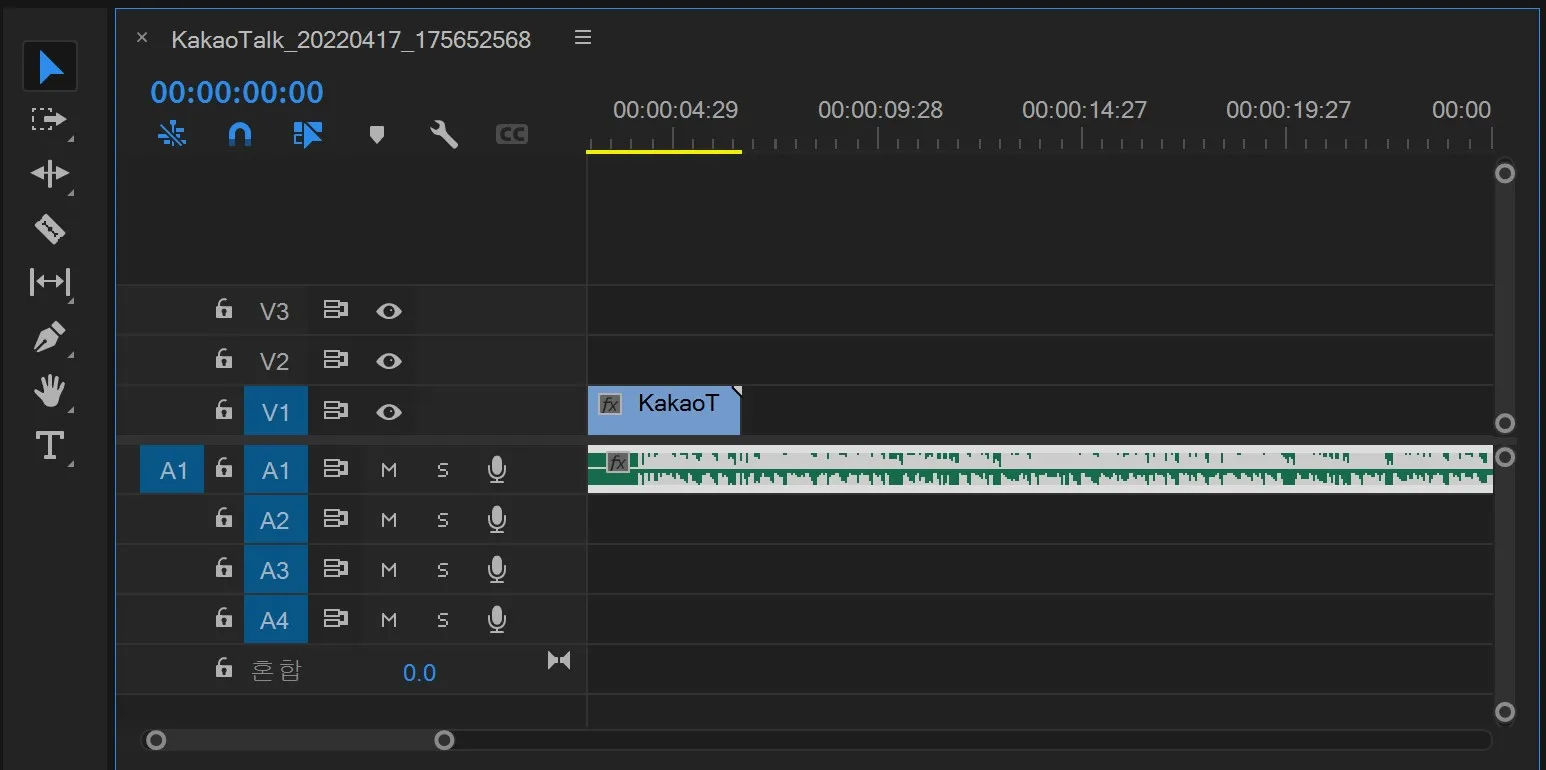The image size is (1546, 770).
Task: Lock the A3 audio track
Action: pyautogui.click(x=224, y=568)
